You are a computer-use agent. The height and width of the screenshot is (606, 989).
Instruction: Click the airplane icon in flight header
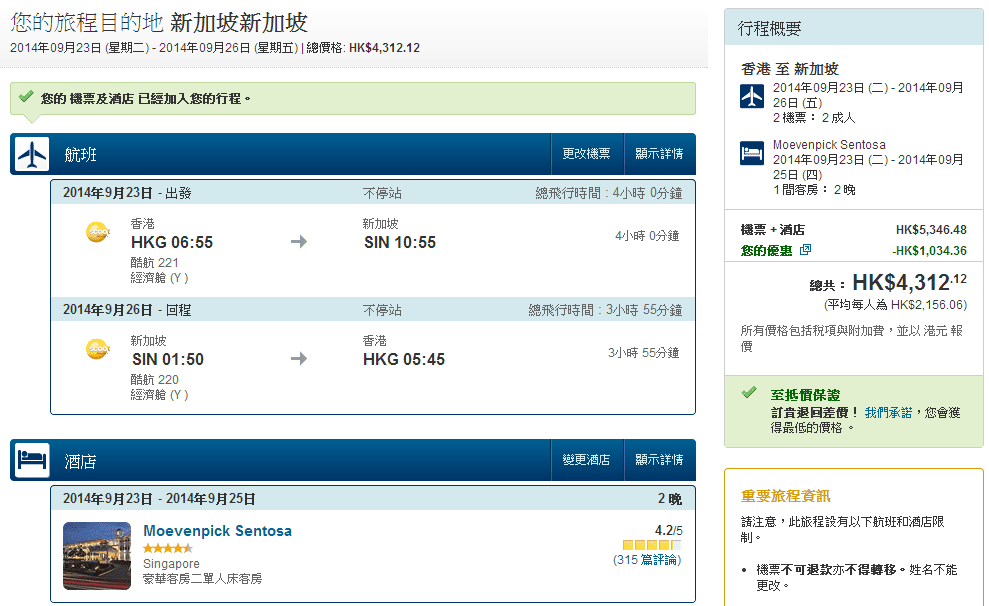tap(32, 155)
